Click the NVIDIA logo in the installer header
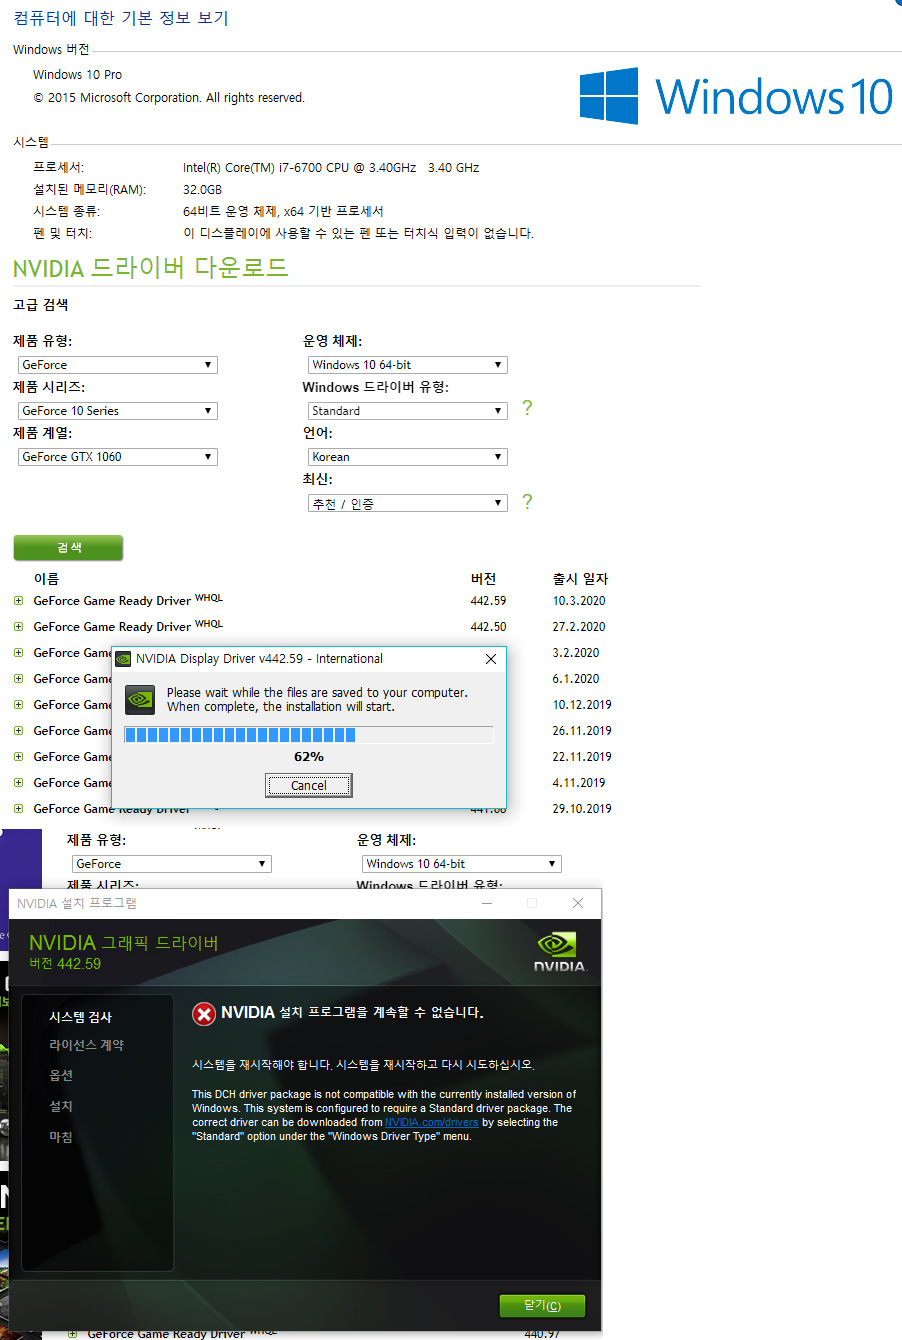902x1340 pixels. [556, 948]
